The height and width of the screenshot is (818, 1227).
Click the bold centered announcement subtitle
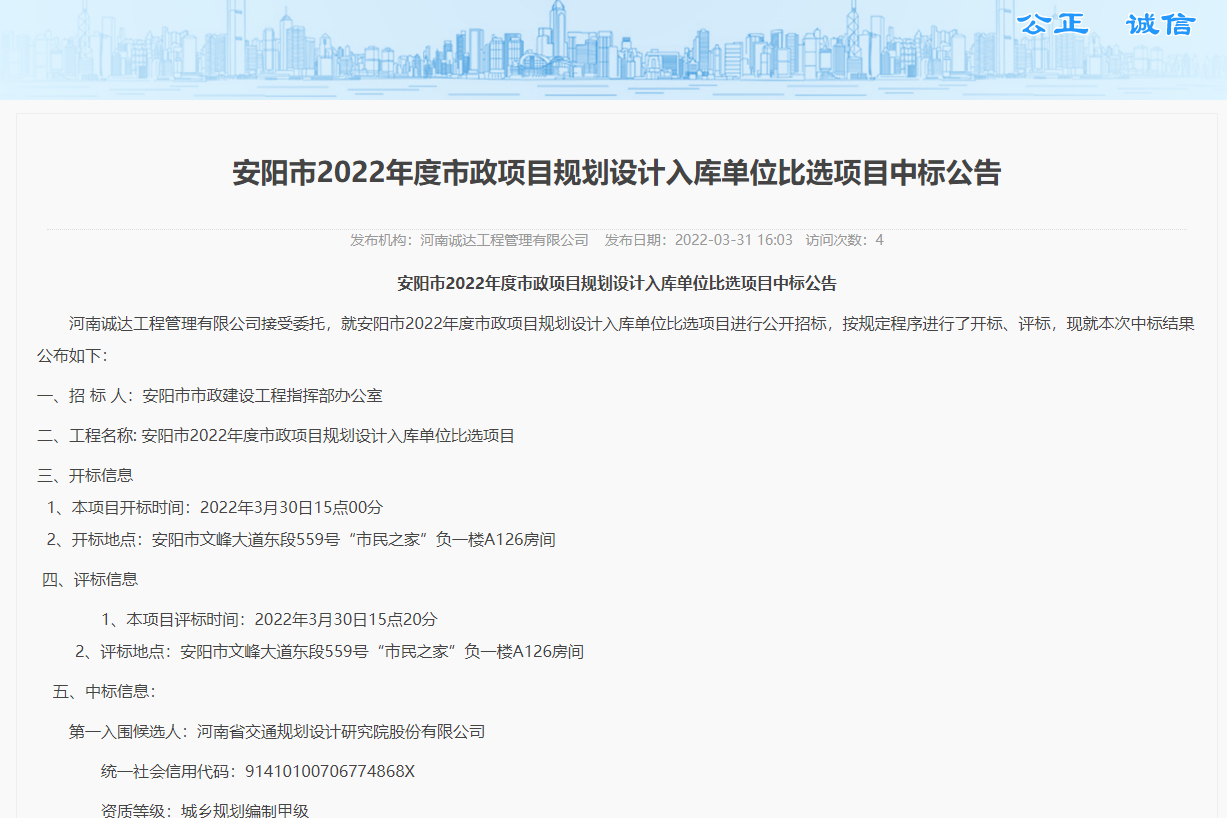(616, 283)
